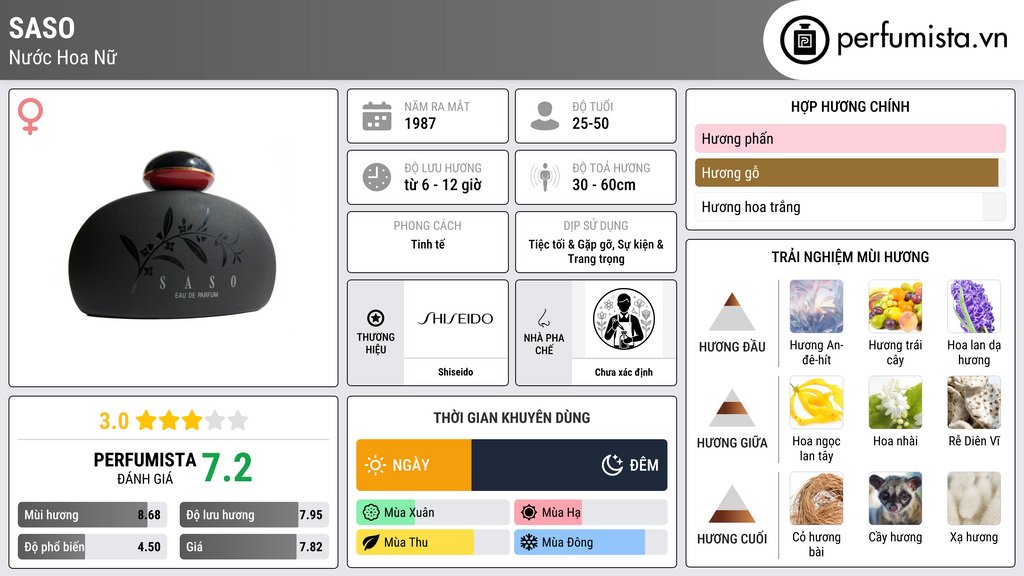Screen dimensions: 1024x576
Task: Click the Hương phấn accord bar
Action: tap(850, 138)
